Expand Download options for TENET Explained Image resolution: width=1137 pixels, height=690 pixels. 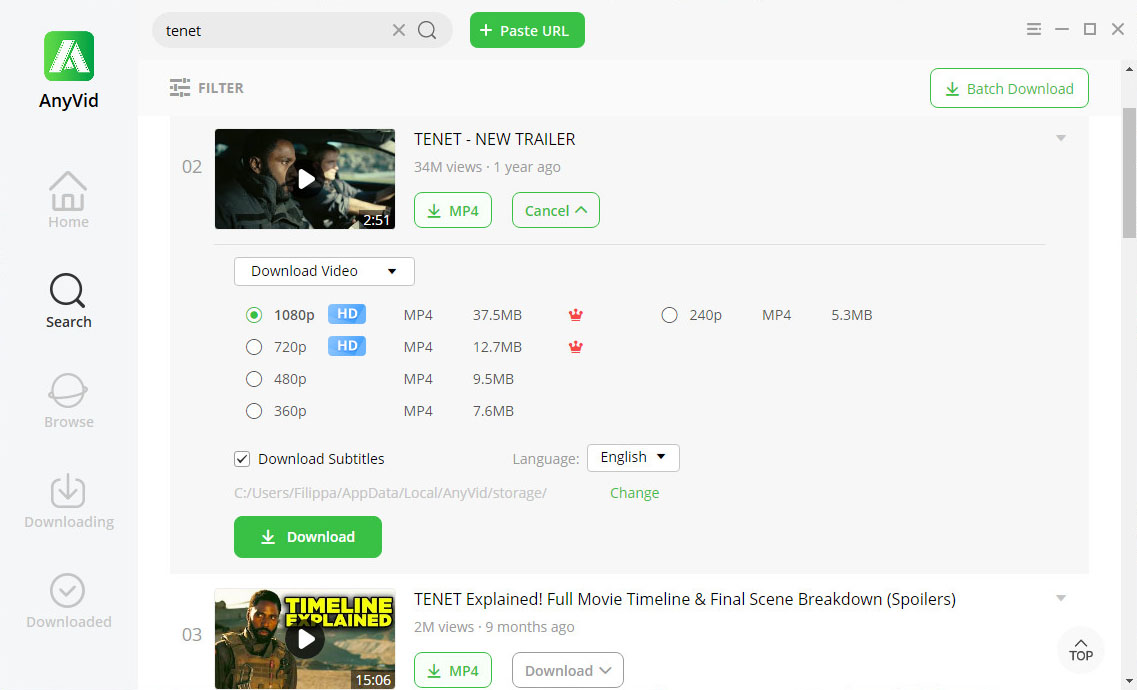pyautogui.click(x=568, y=670)
